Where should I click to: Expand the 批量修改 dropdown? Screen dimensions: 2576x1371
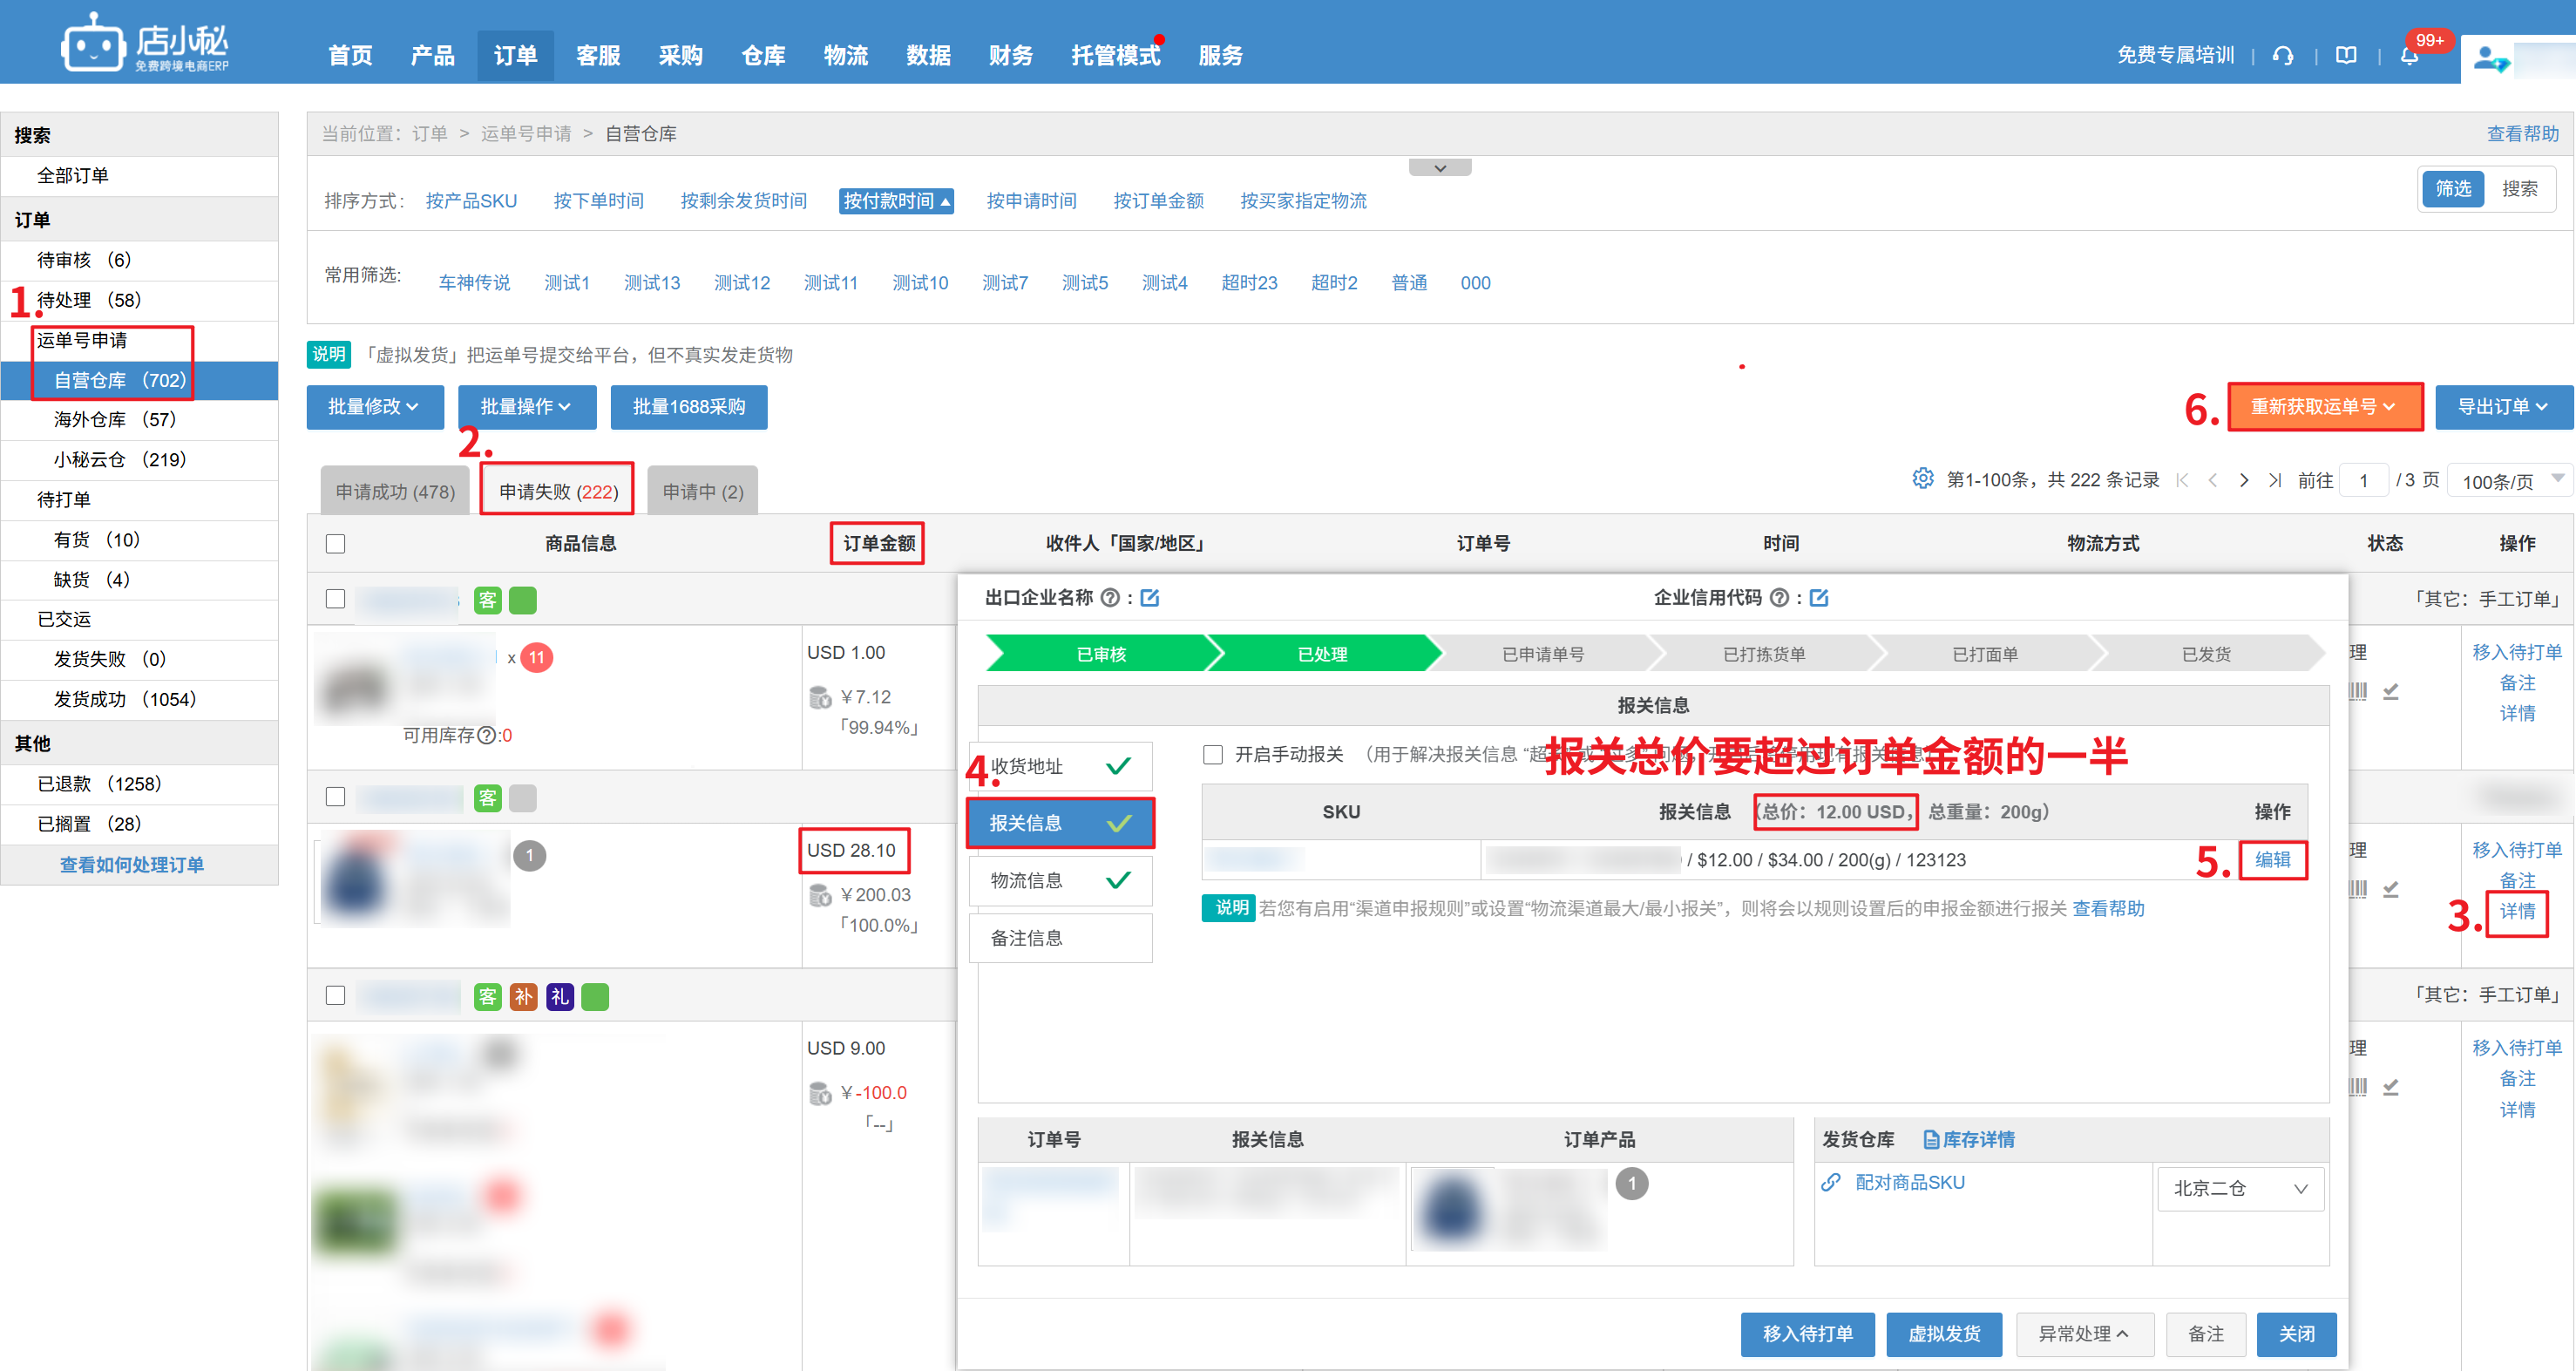(373, 407)
